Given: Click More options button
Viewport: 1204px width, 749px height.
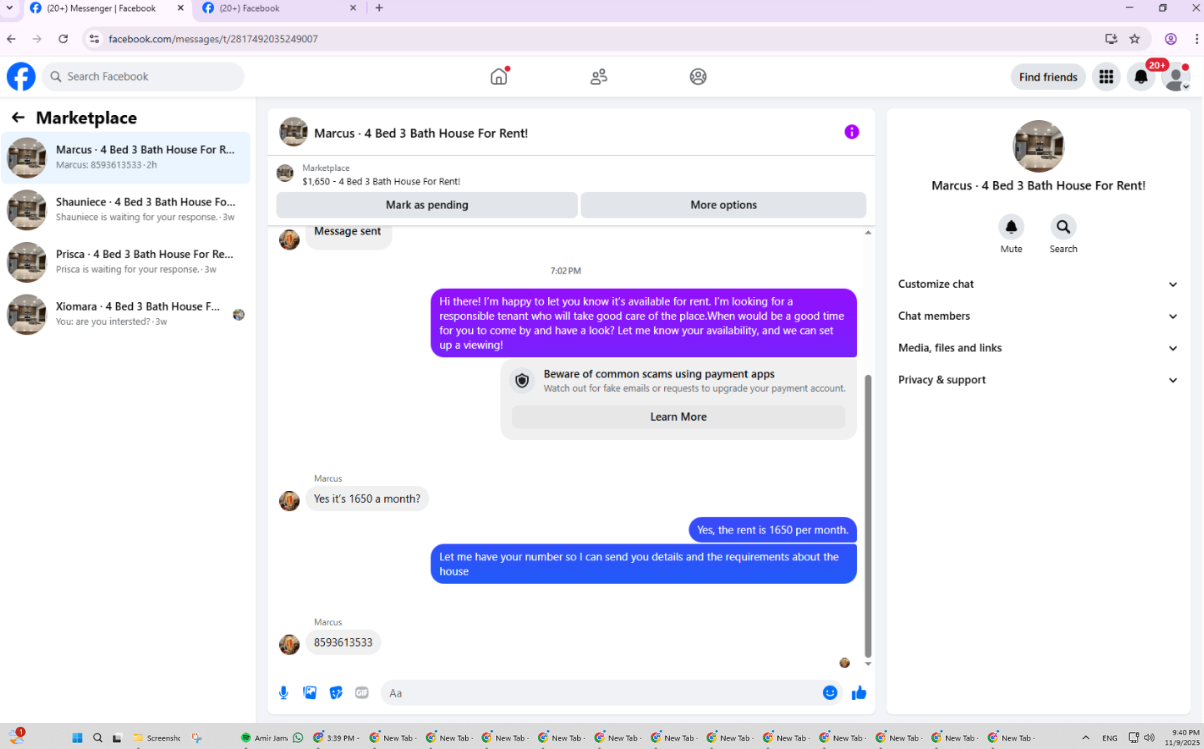Looking at the screenshot, I should coord(723,205).
